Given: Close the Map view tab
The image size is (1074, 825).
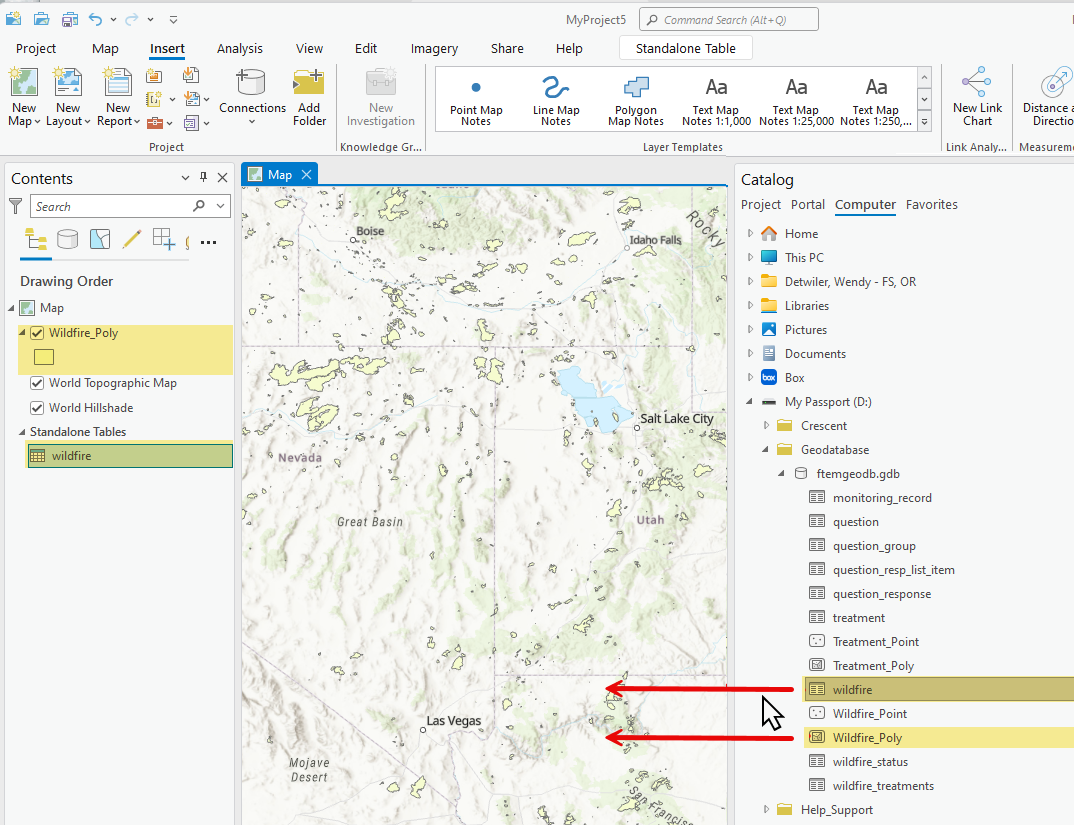Looking at the screenshot, I should [307, 175].
